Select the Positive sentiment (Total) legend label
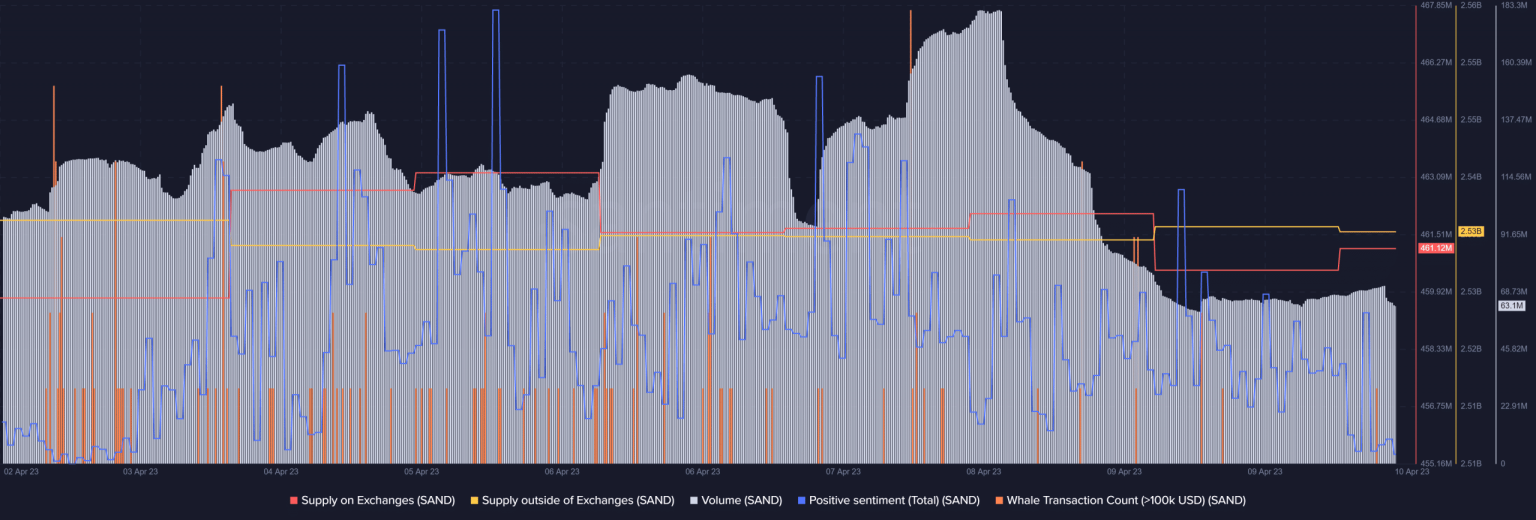 tap(894, 500)
